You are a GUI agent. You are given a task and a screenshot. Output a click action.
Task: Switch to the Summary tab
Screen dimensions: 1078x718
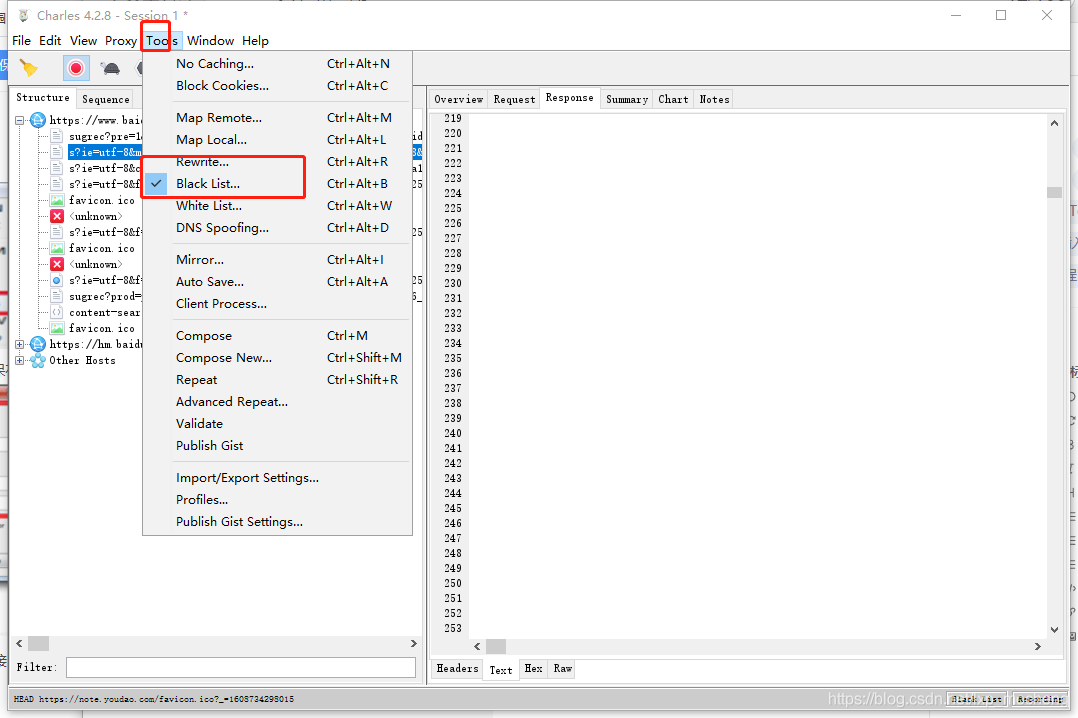[x=626, y=99]
